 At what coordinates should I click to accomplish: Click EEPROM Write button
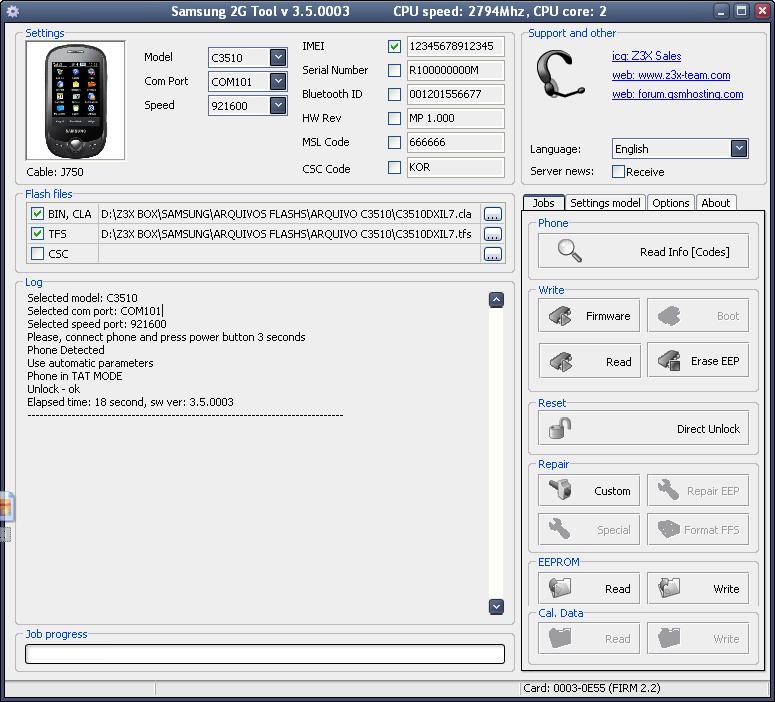click(x=698, y=588)
